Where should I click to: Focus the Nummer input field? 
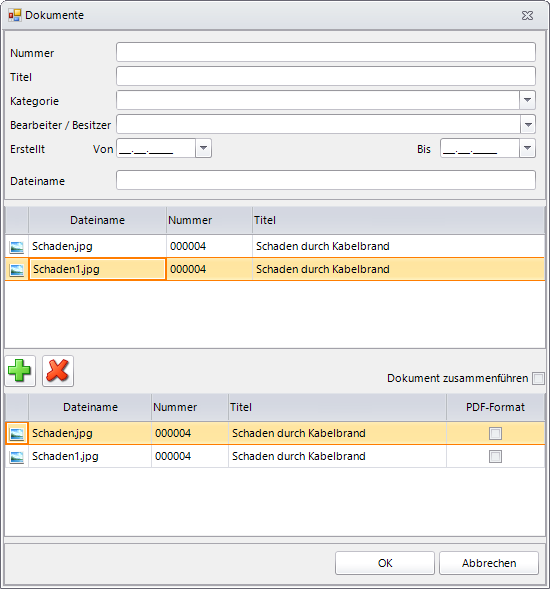[x=326, y=52]
